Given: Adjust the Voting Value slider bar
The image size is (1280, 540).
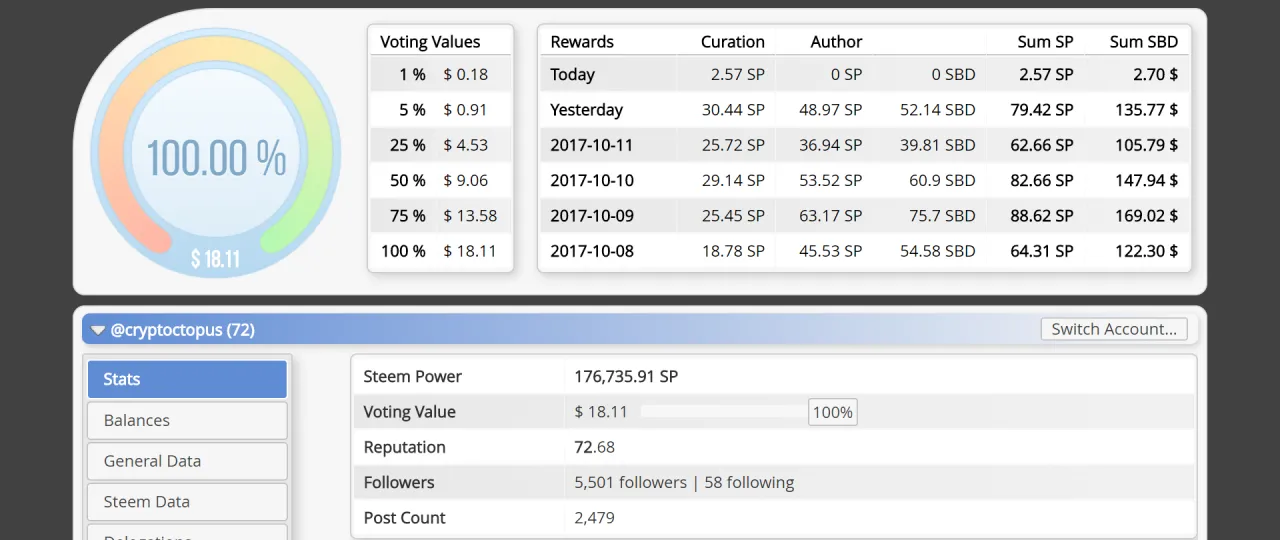Looking at the screenshot, I should pyautogui.click(x=723, y=412).
